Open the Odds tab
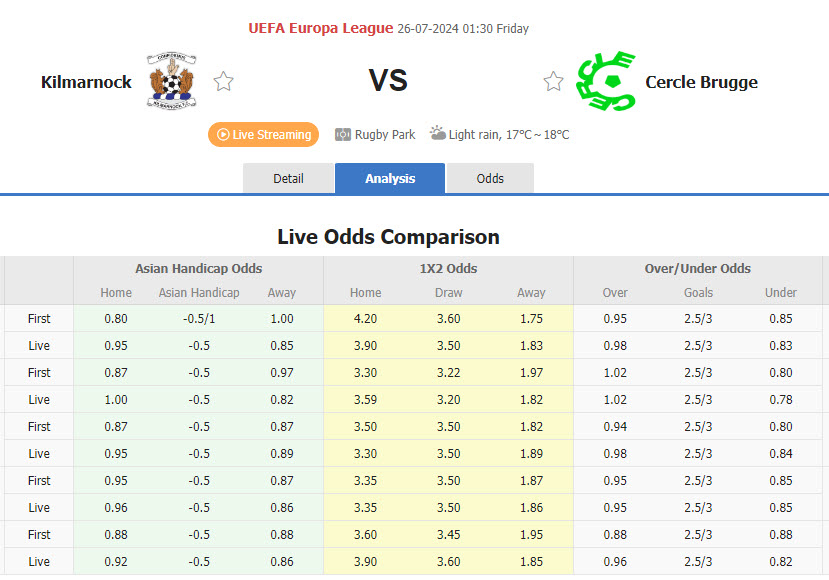The image size is (829, 580). click(489, 178)
